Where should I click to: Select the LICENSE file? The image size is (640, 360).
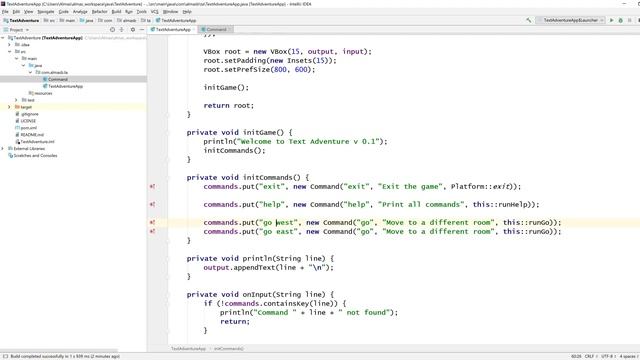pos(28,121)
